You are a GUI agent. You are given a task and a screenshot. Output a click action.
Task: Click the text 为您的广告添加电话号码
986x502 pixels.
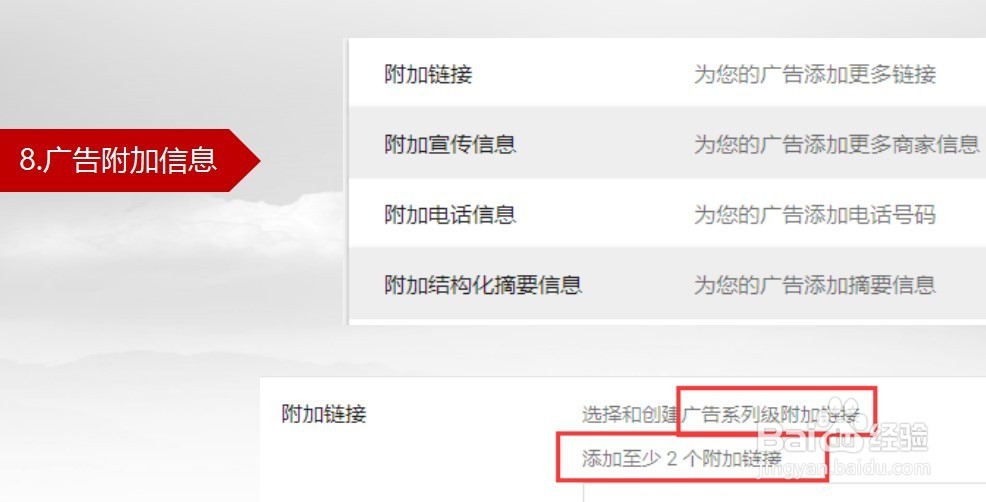point(815,215)
